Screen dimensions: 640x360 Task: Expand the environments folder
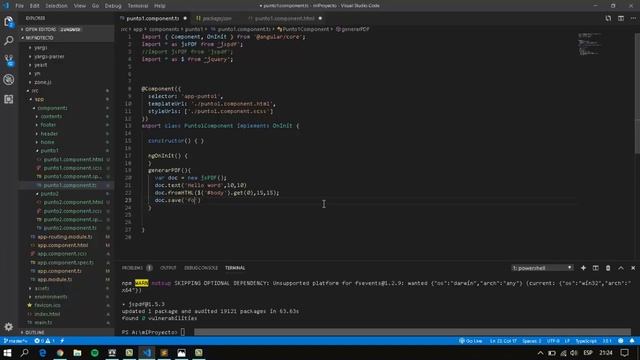pyautogui.click(x=65, y=297)
